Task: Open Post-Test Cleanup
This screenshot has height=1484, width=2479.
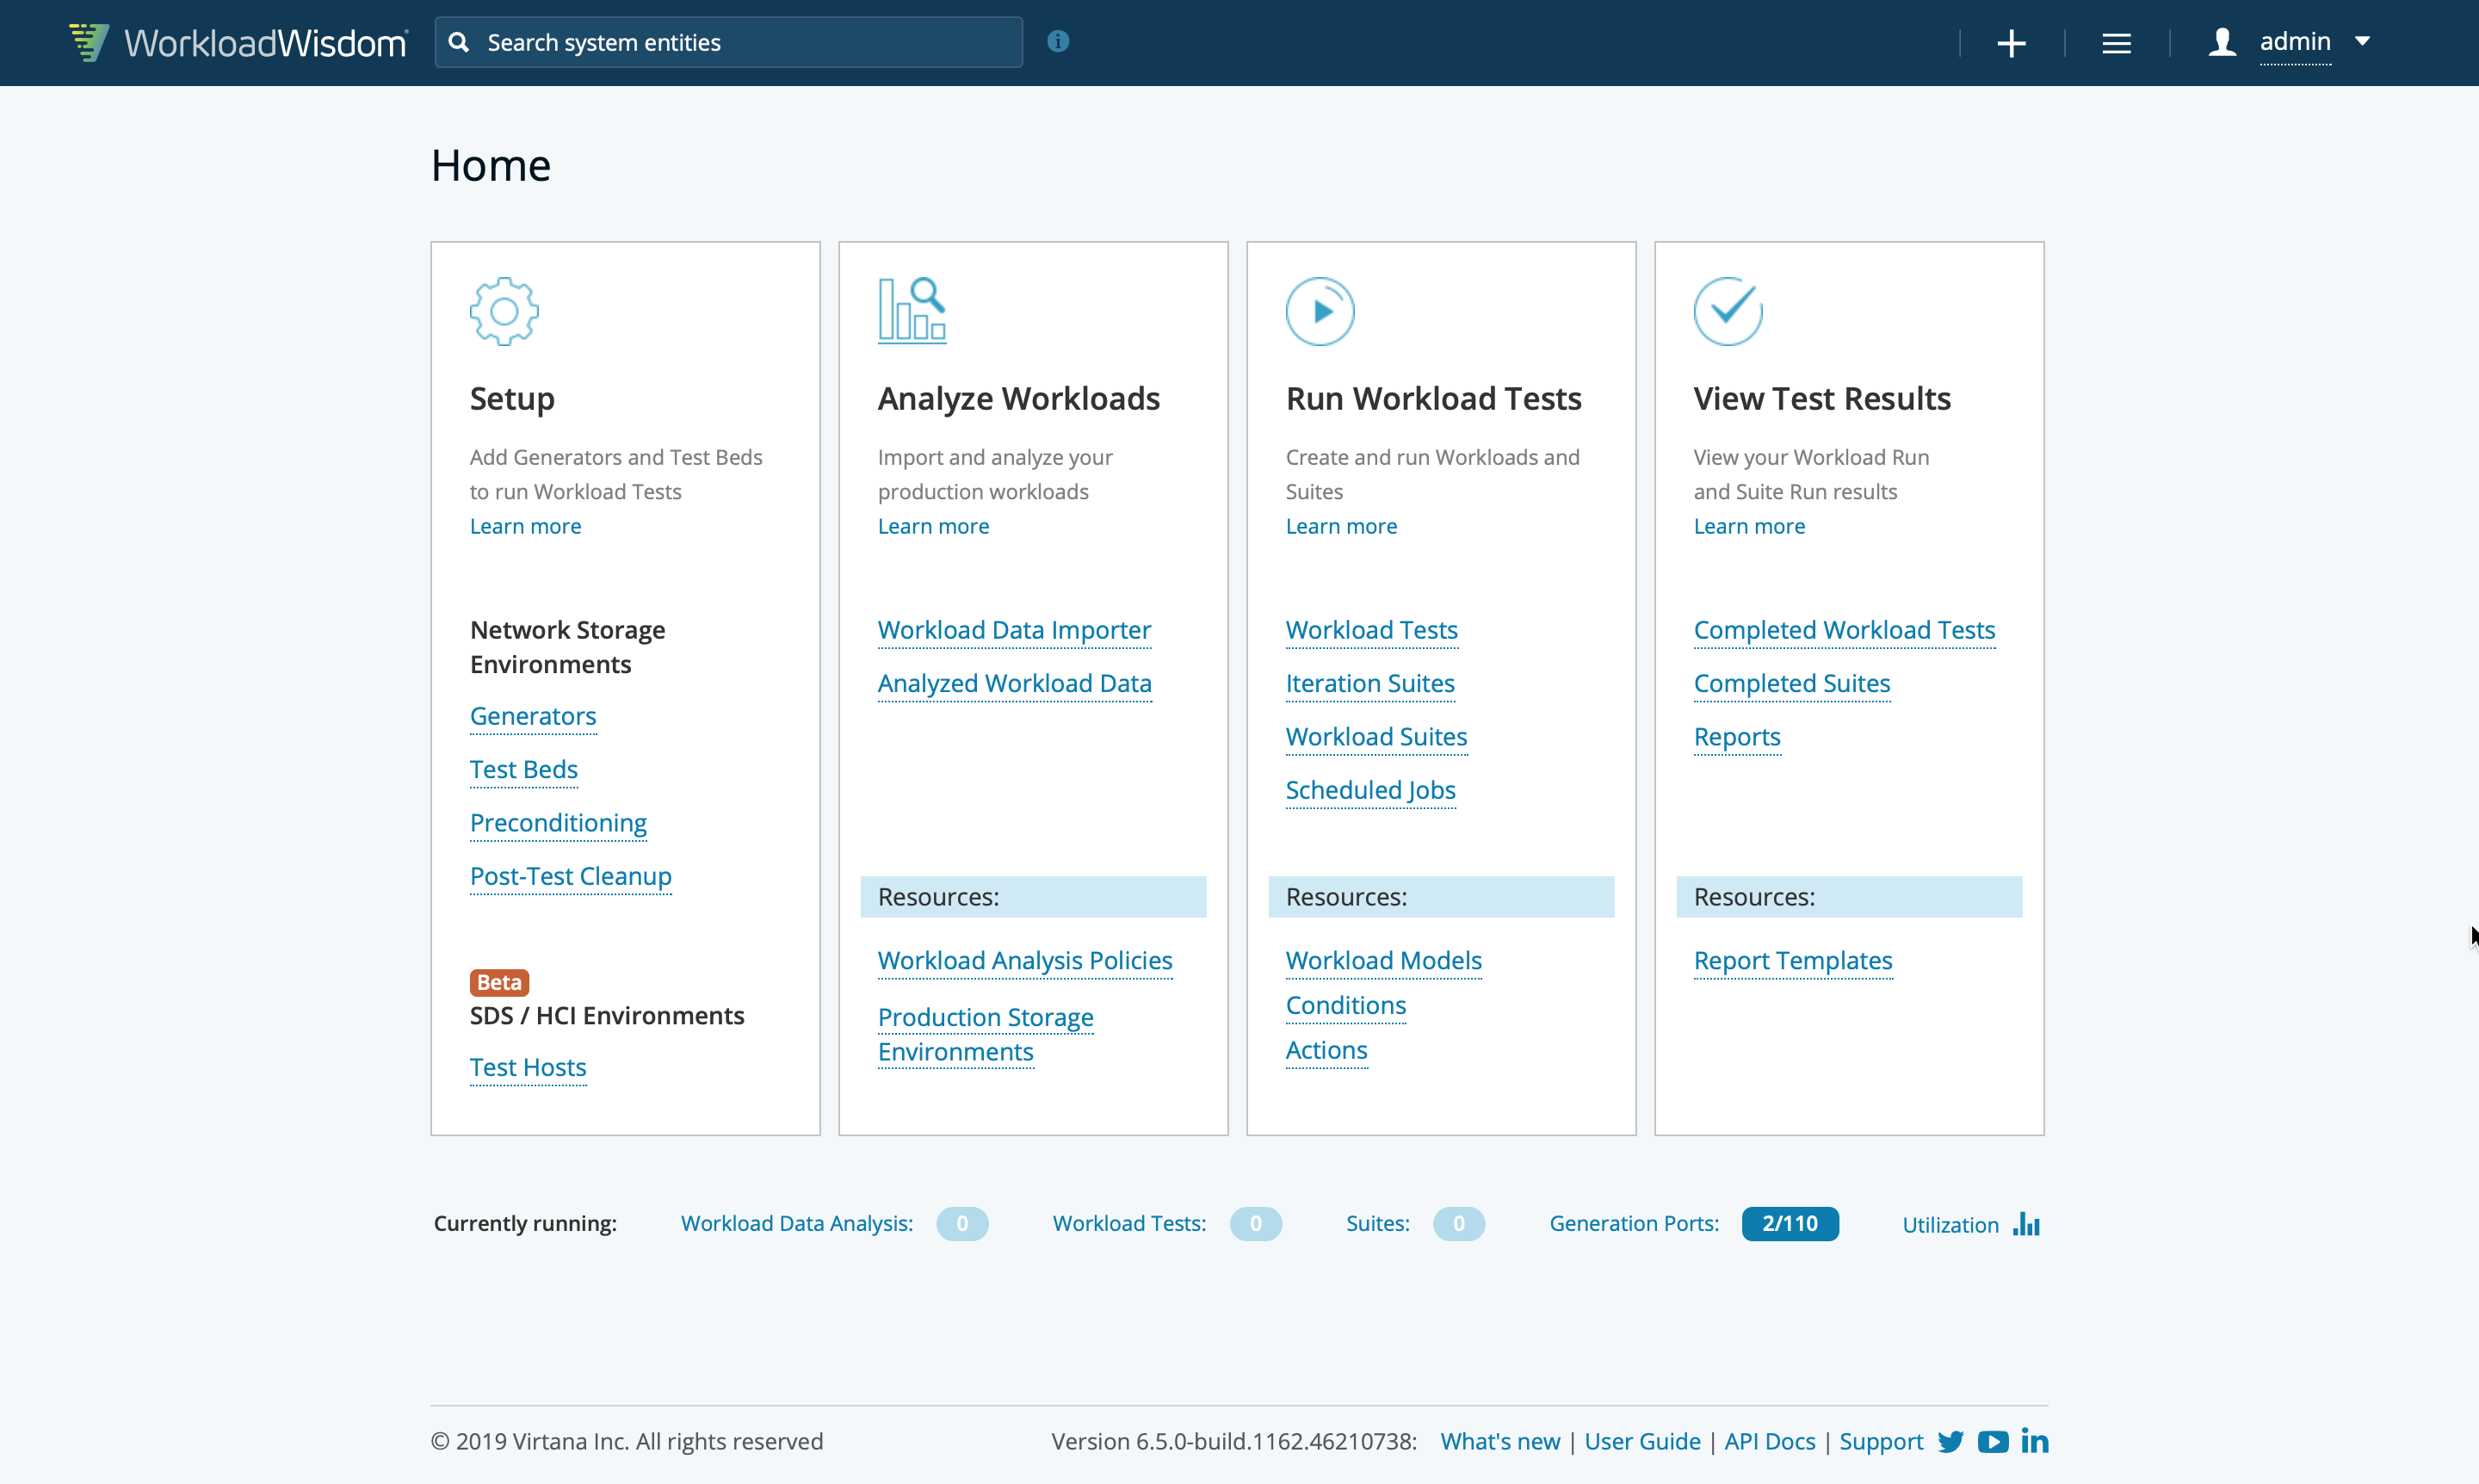Action: point(571,876)
